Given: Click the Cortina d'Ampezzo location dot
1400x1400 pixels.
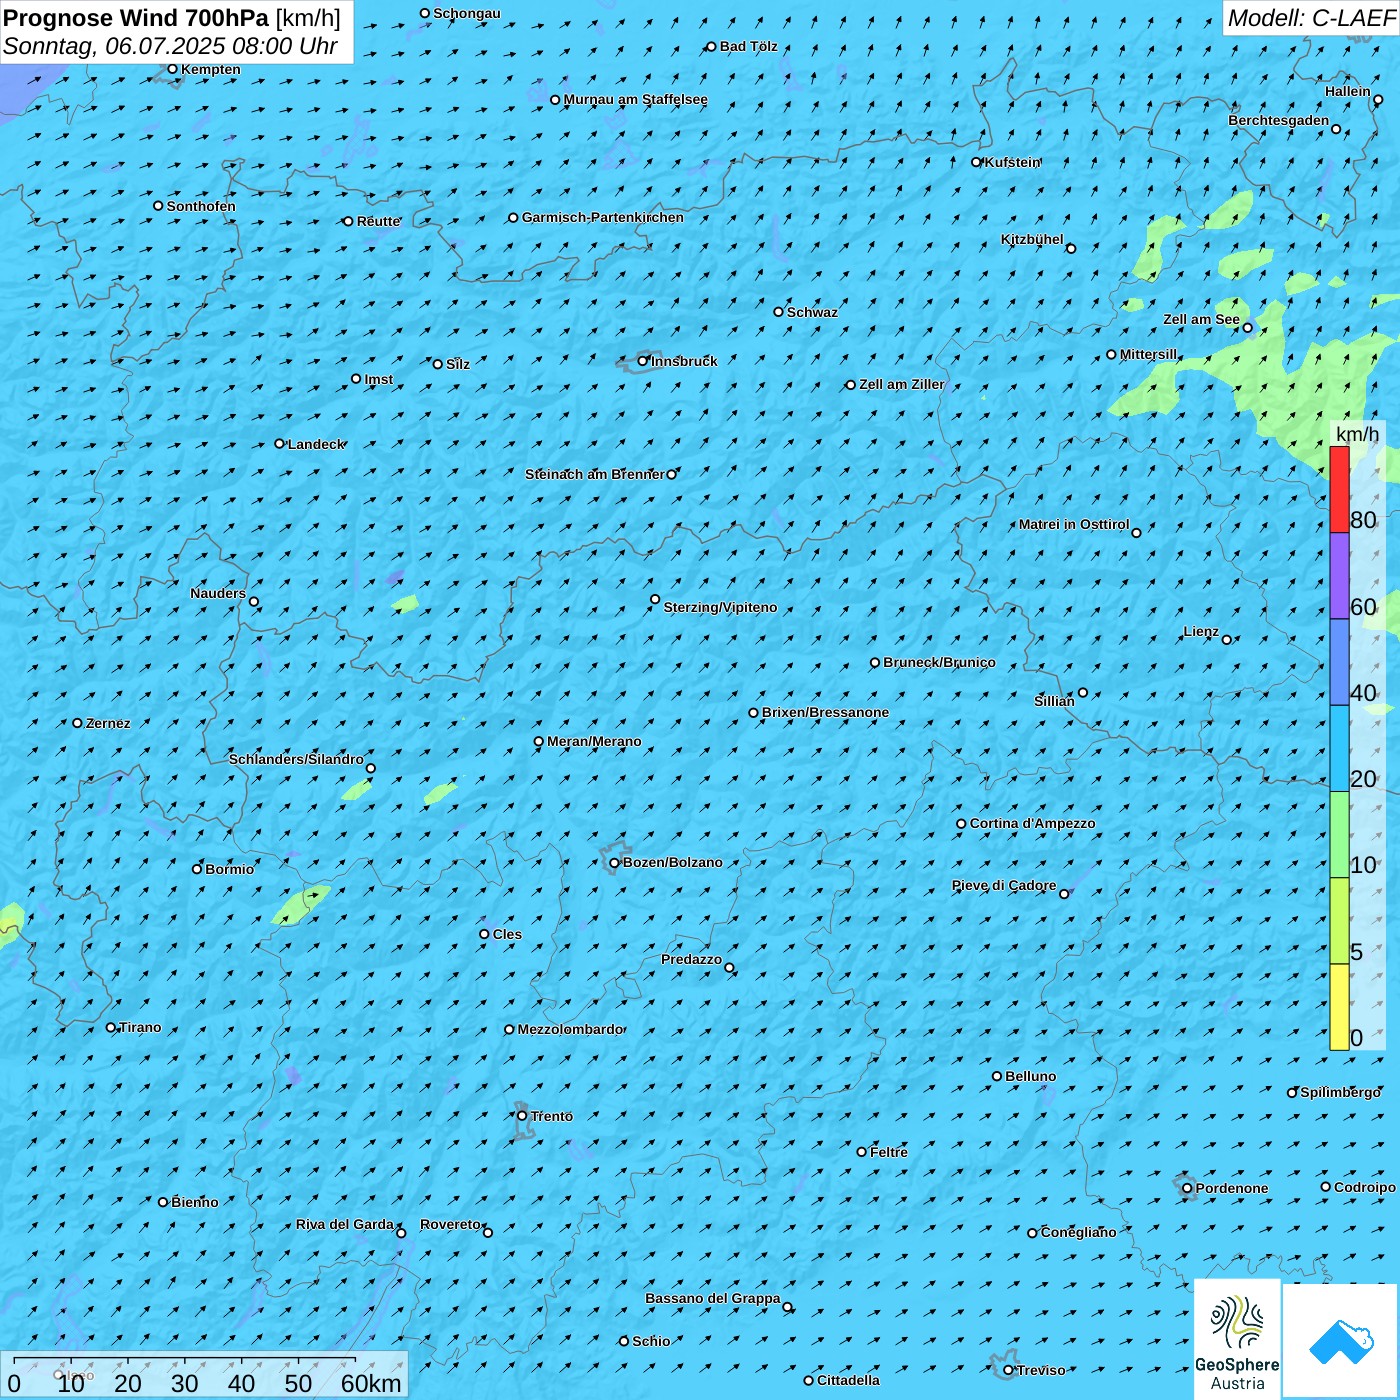Looking at the screenshot, I should pos(962,824).
